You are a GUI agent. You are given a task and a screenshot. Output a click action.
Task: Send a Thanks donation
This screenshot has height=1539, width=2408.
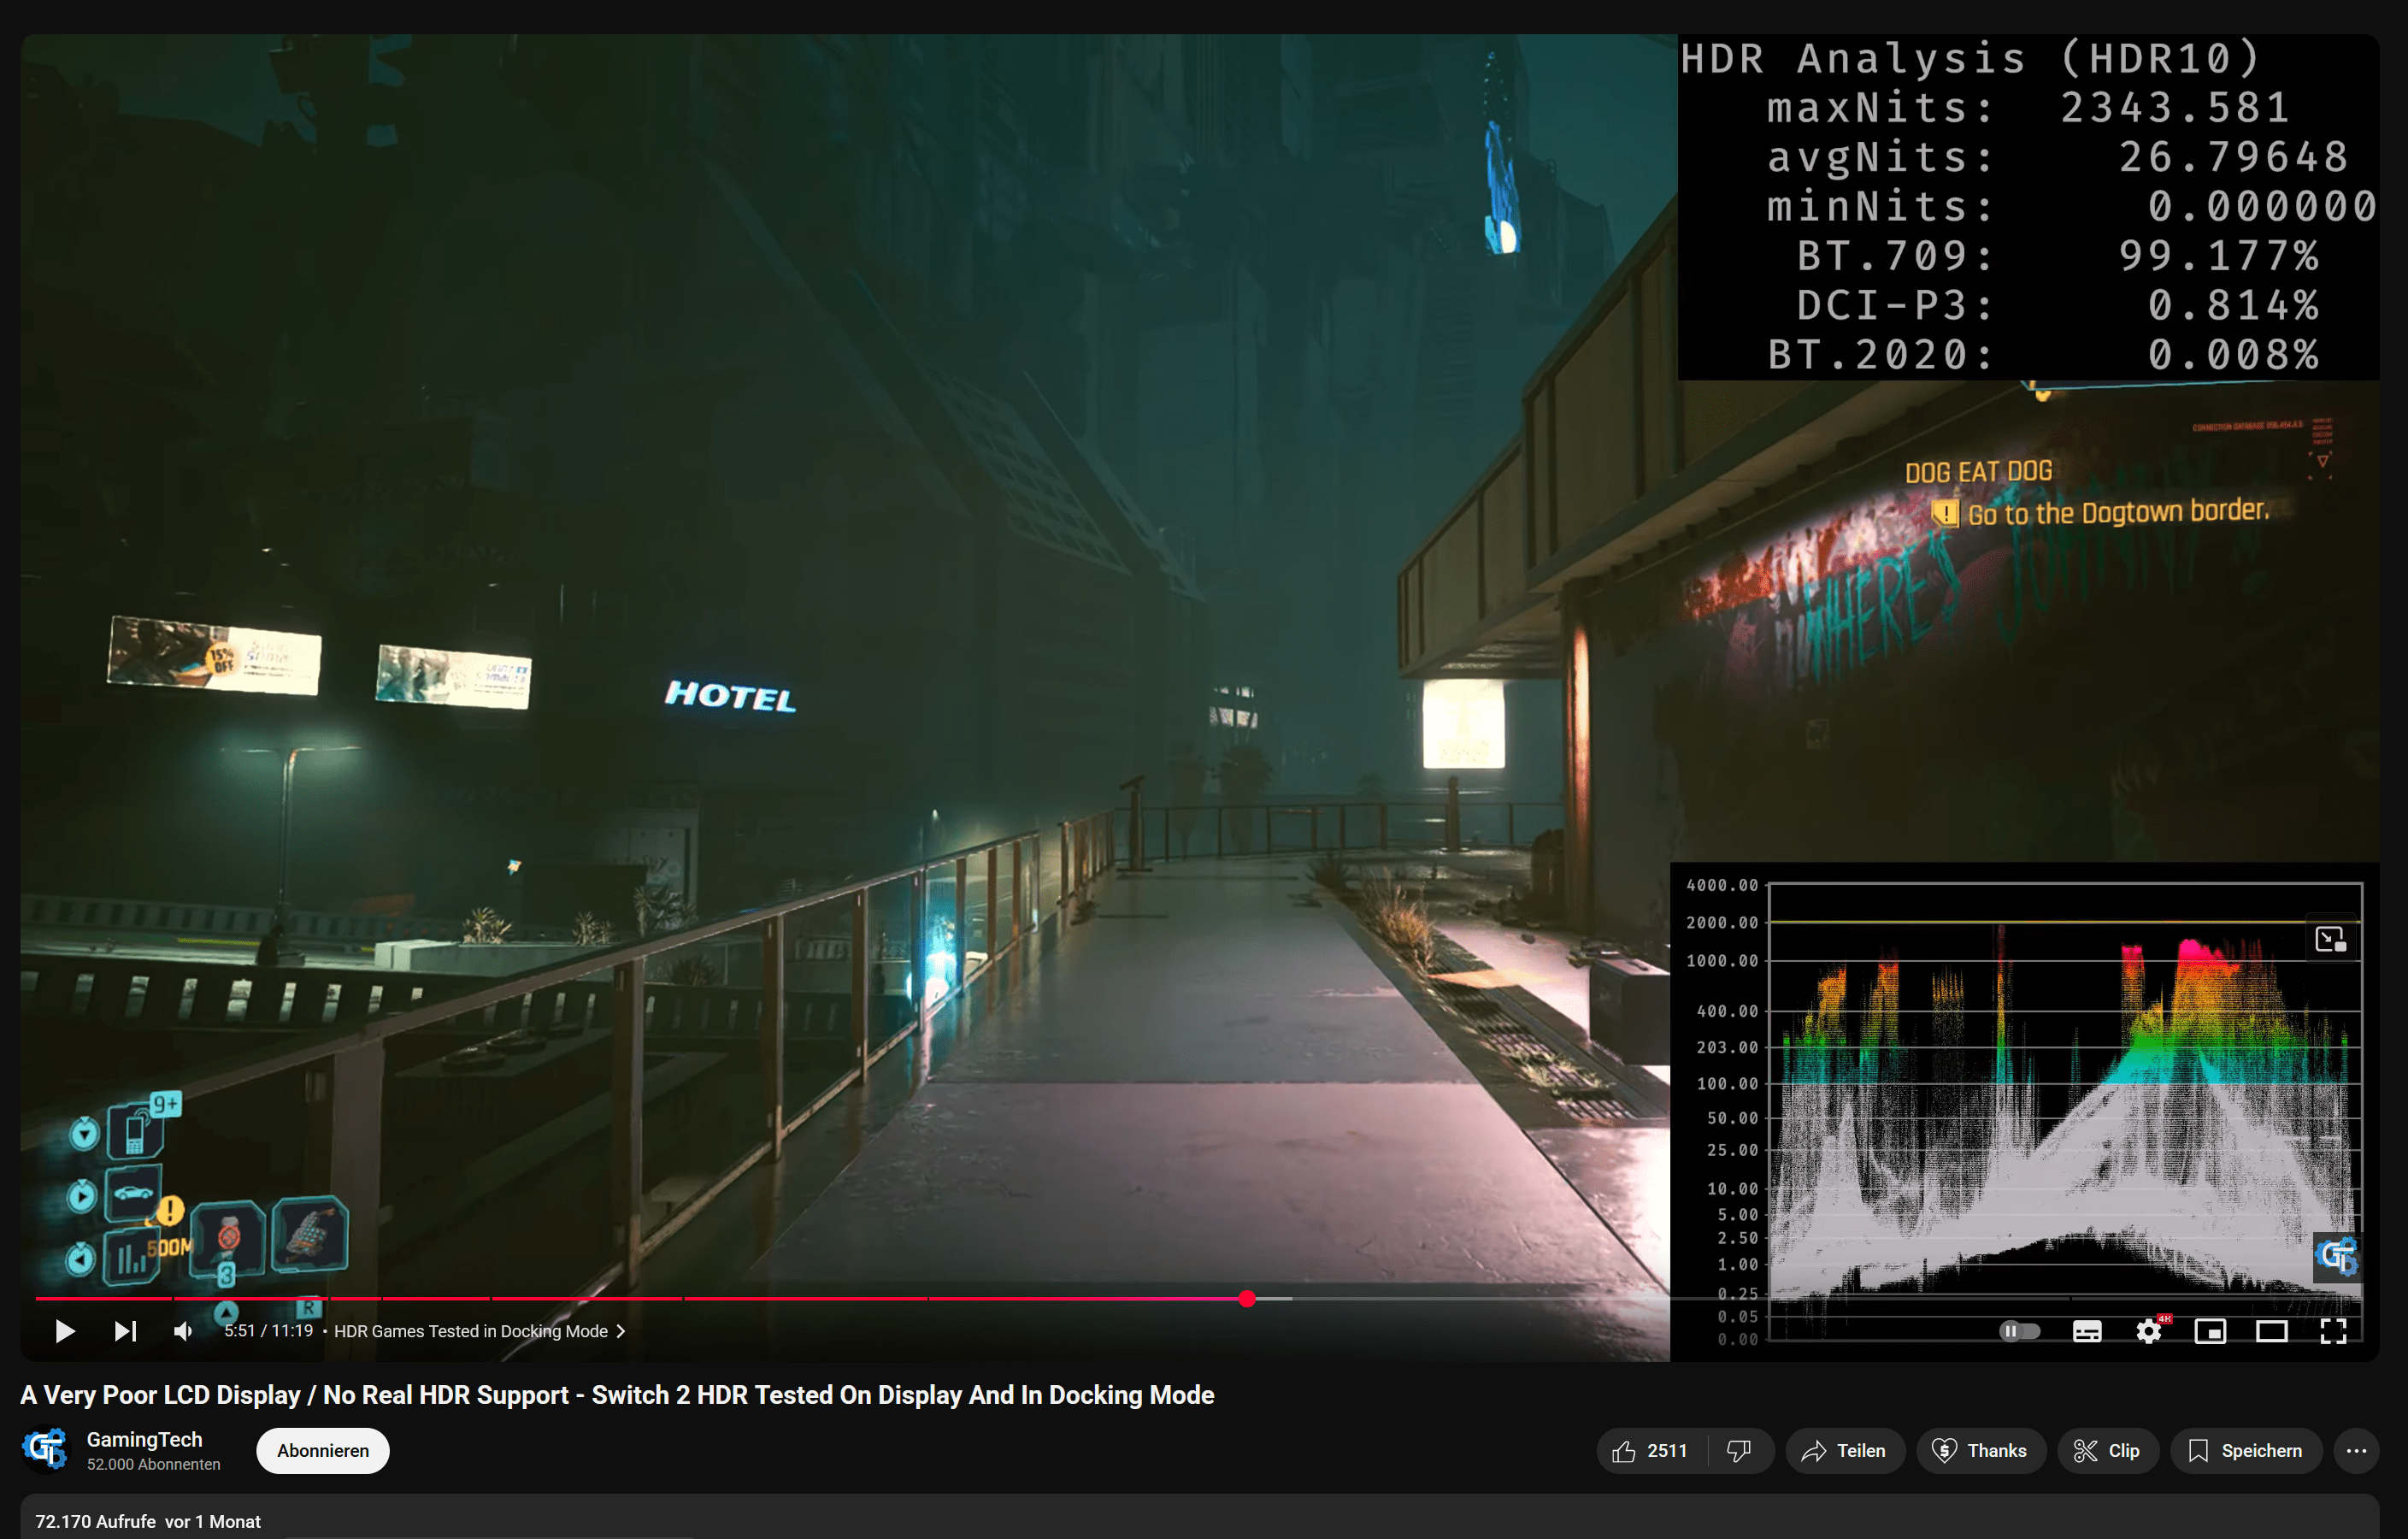[1980, 1451]
